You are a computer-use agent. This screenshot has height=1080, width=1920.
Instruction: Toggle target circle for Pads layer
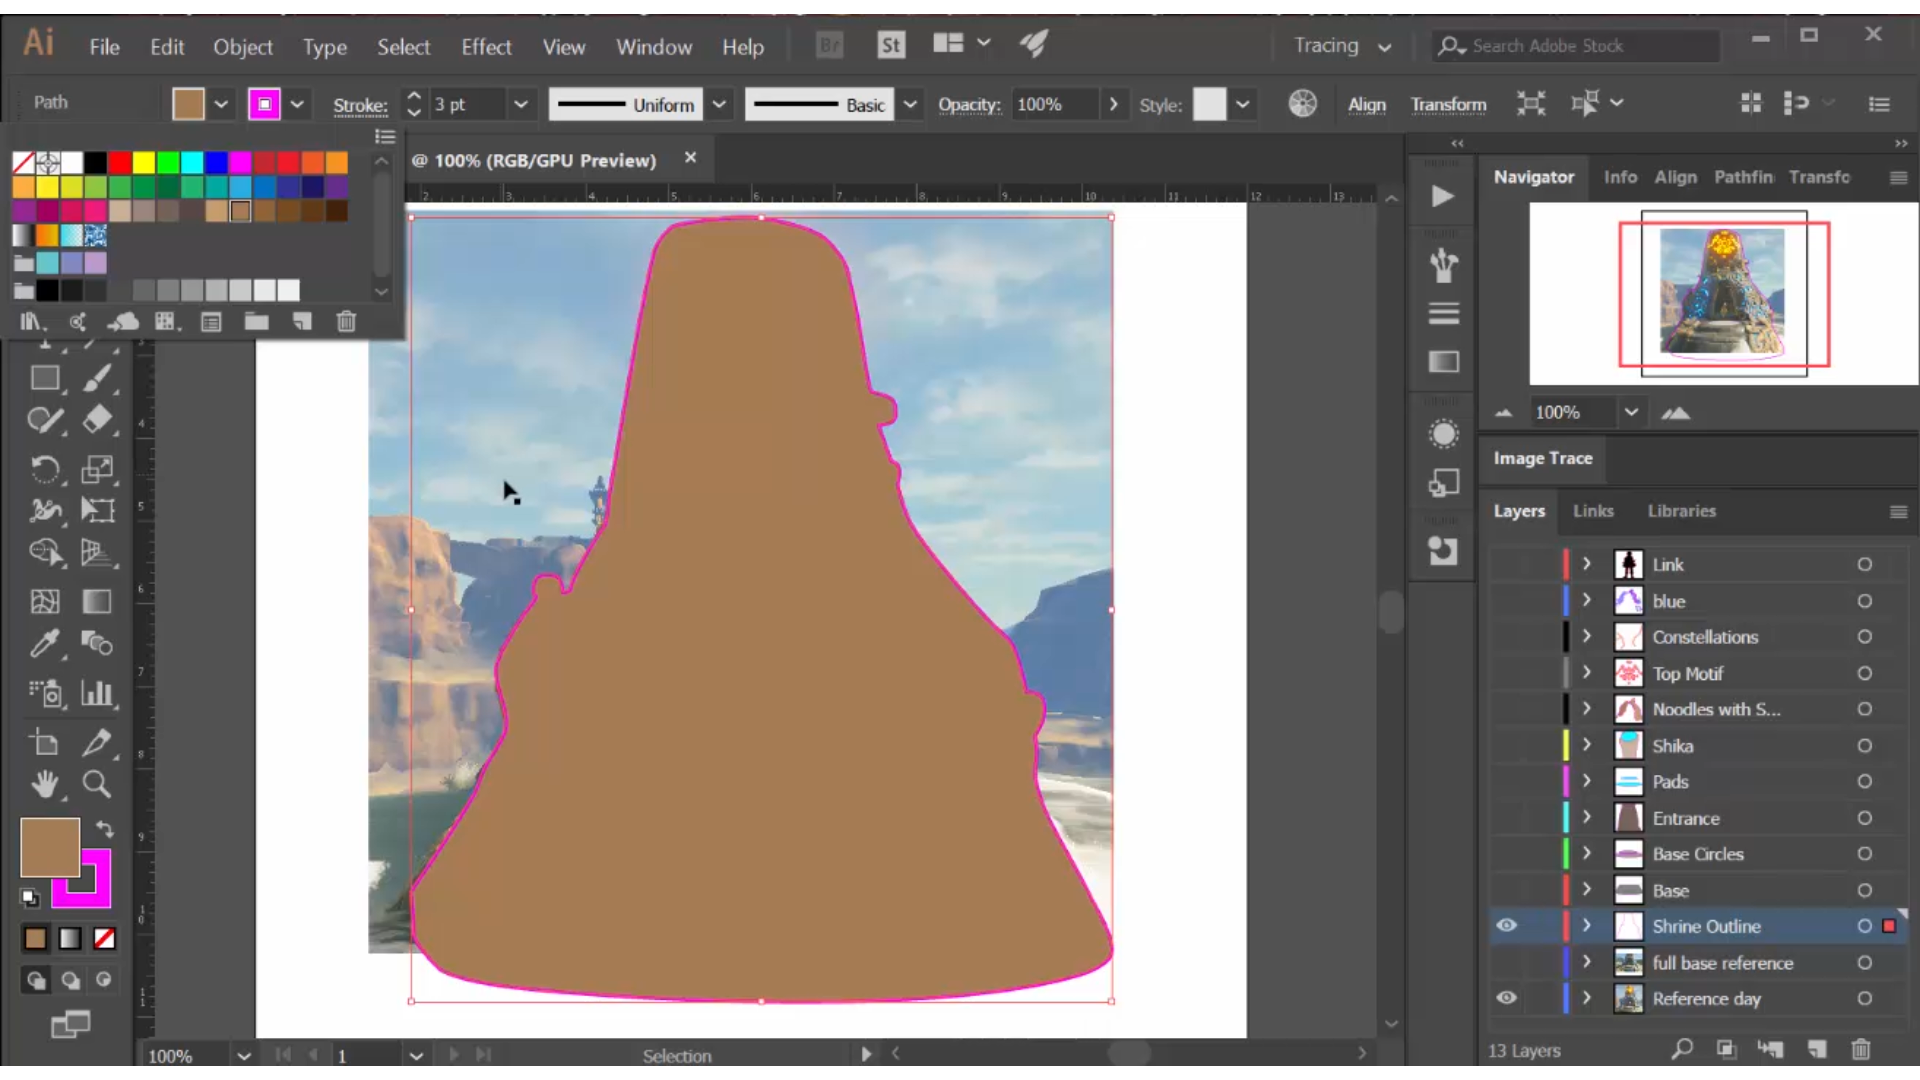pos(1864,782)
